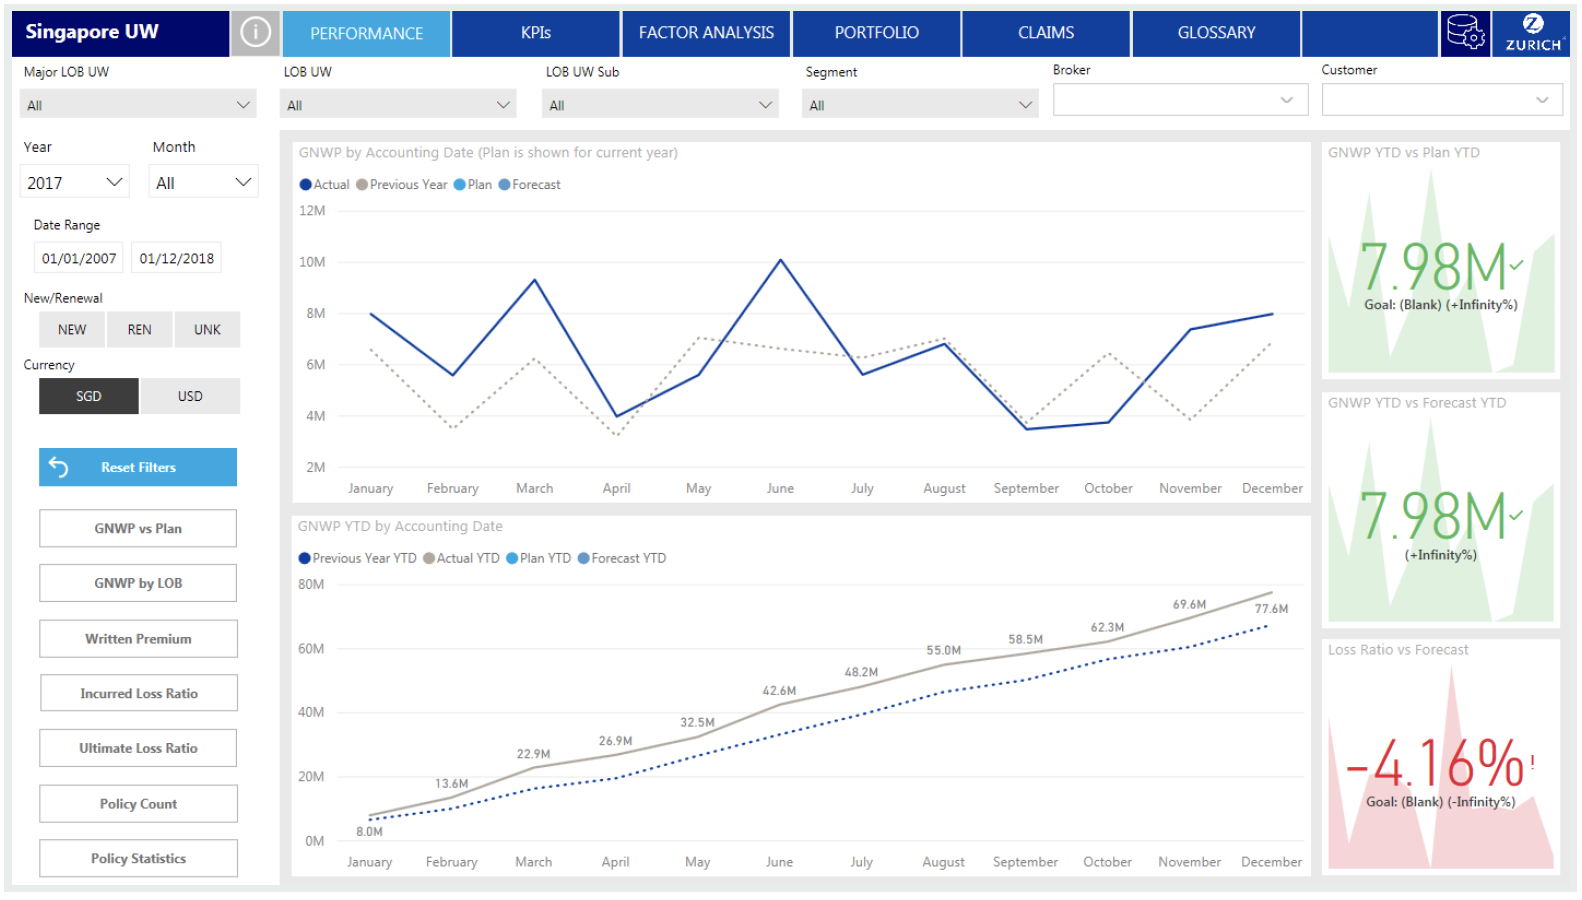This screenshot has height=900, width=1582.
Task: Click the Previous Year legend dot
Action: pos(362,185)
